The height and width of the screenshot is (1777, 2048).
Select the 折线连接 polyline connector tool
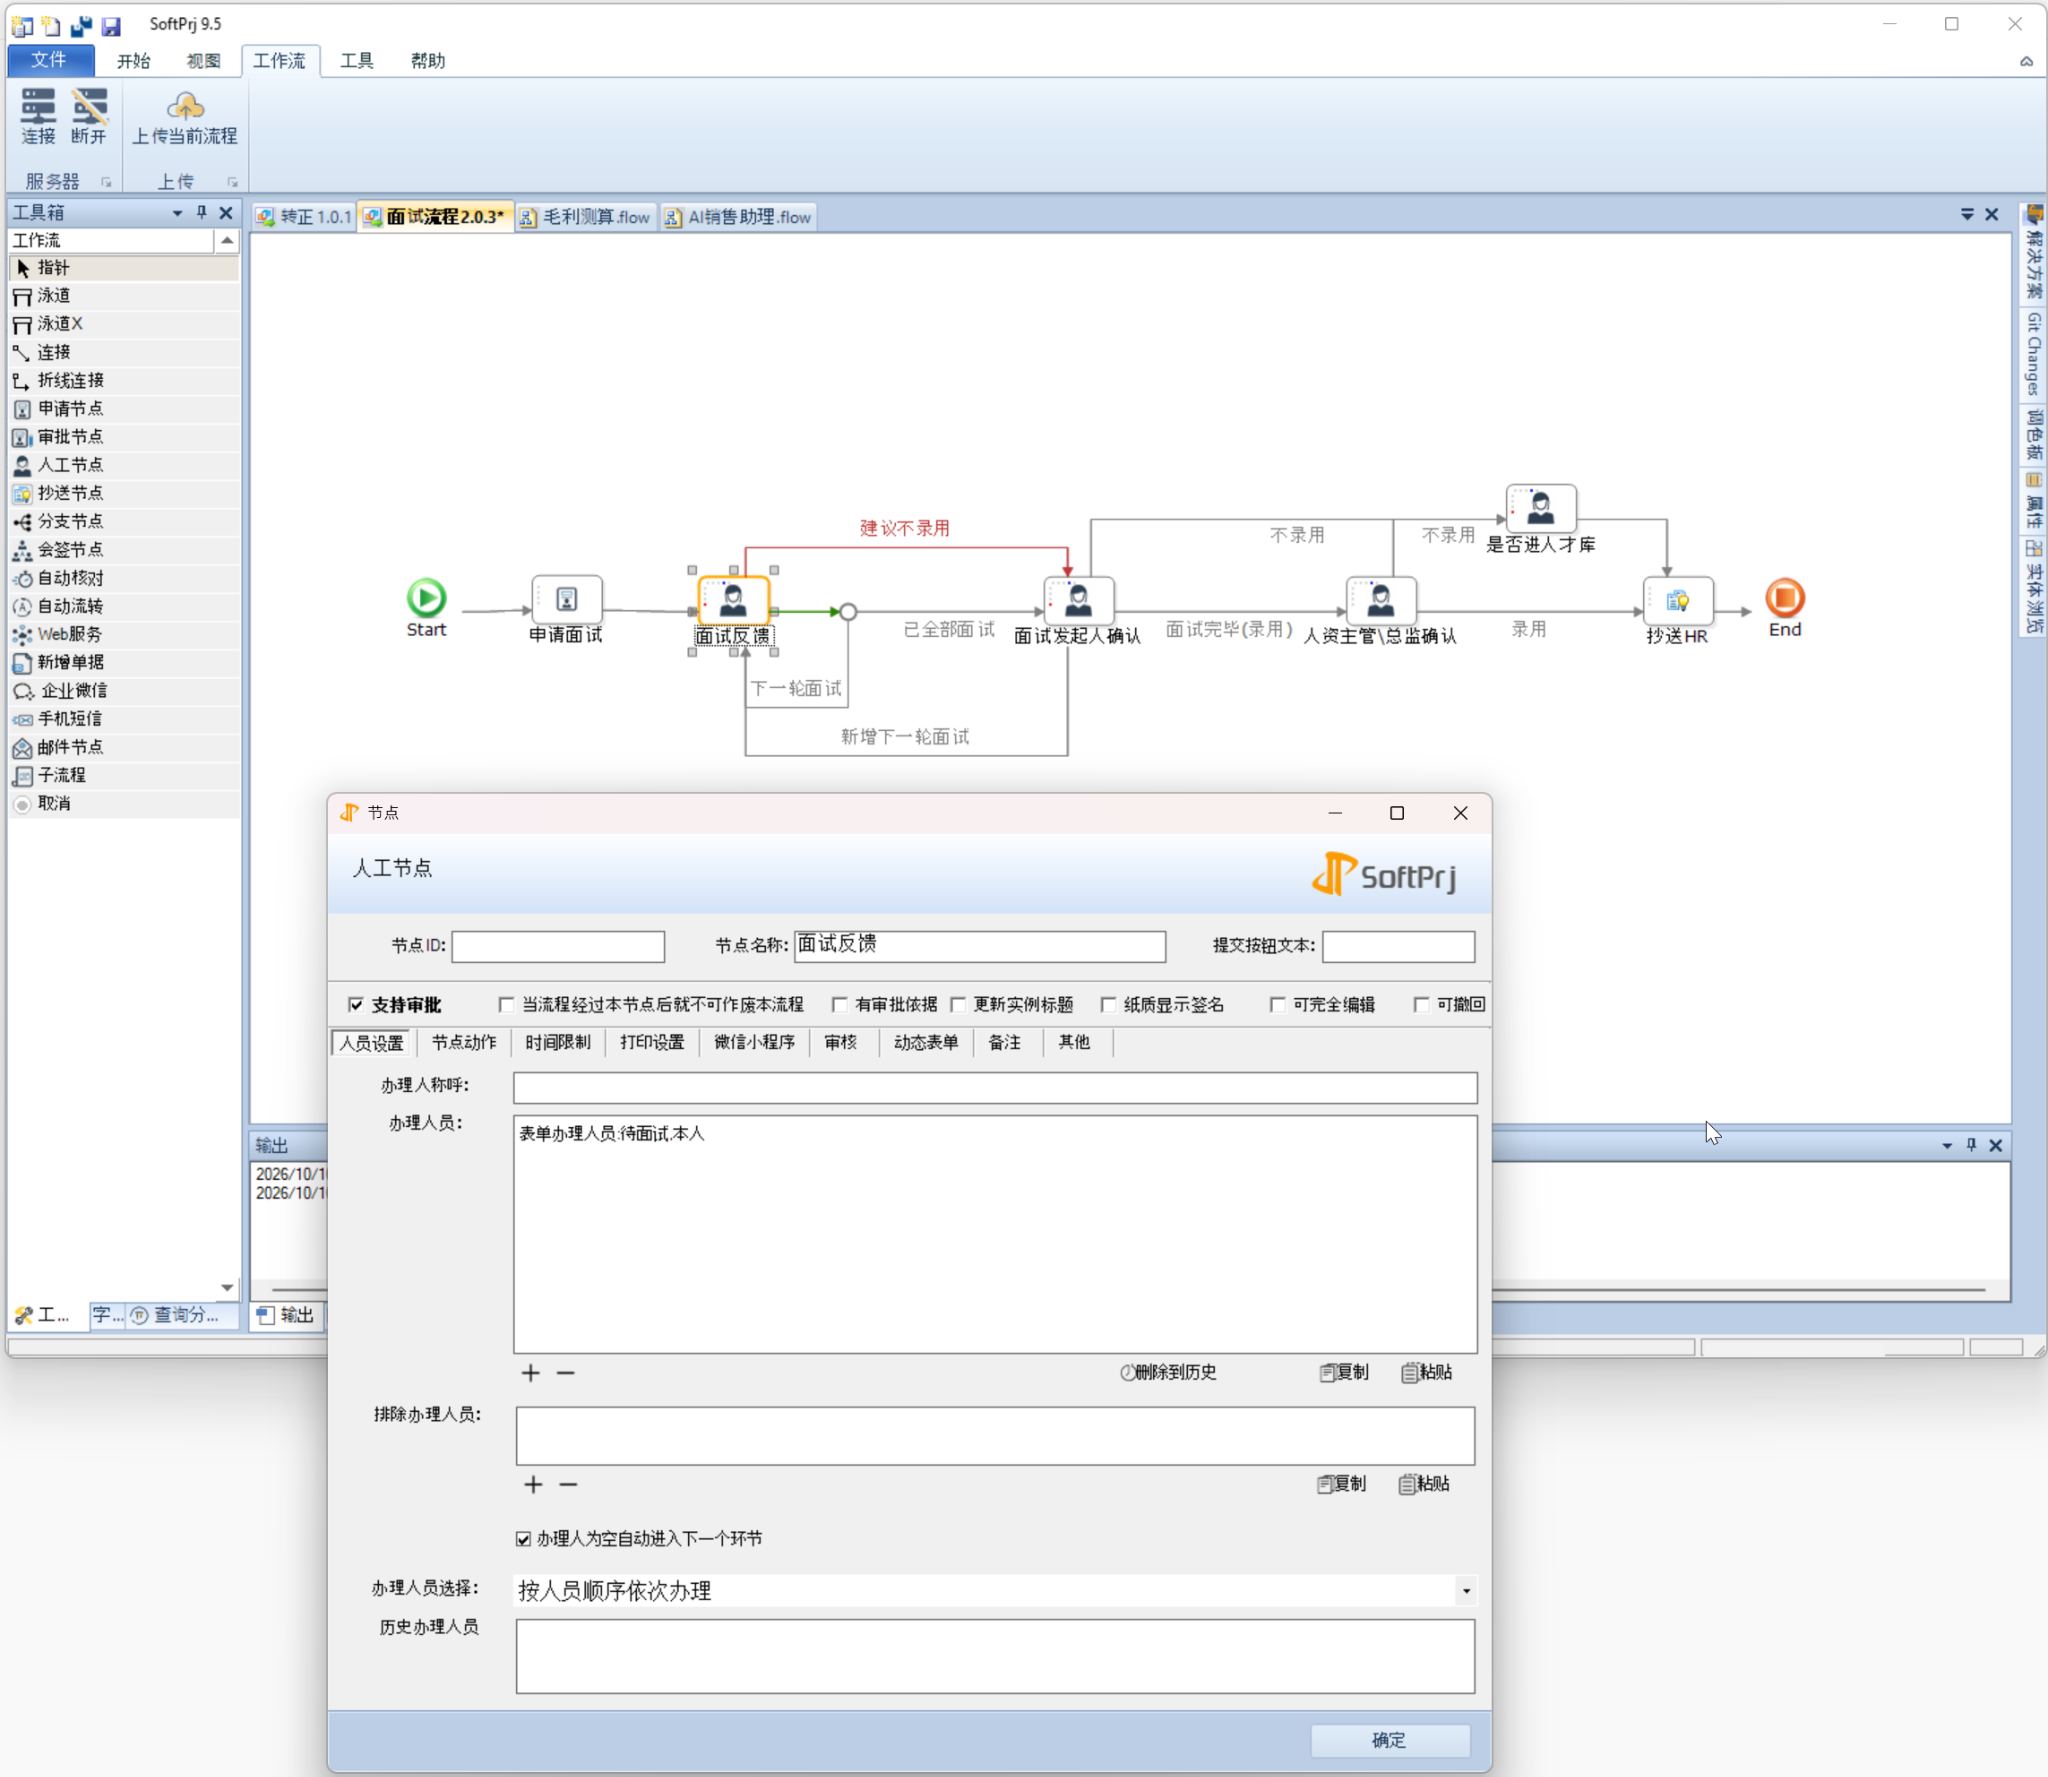tap(124, 381)
